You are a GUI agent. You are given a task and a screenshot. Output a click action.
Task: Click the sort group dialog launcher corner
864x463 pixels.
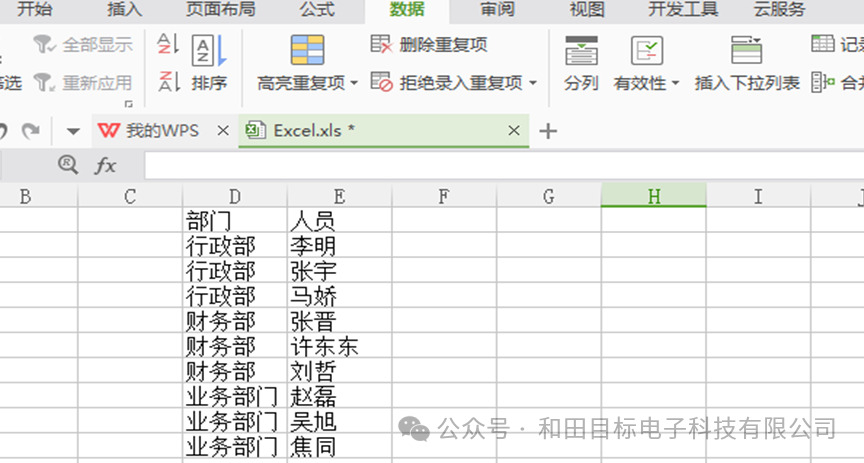[128, 104]
